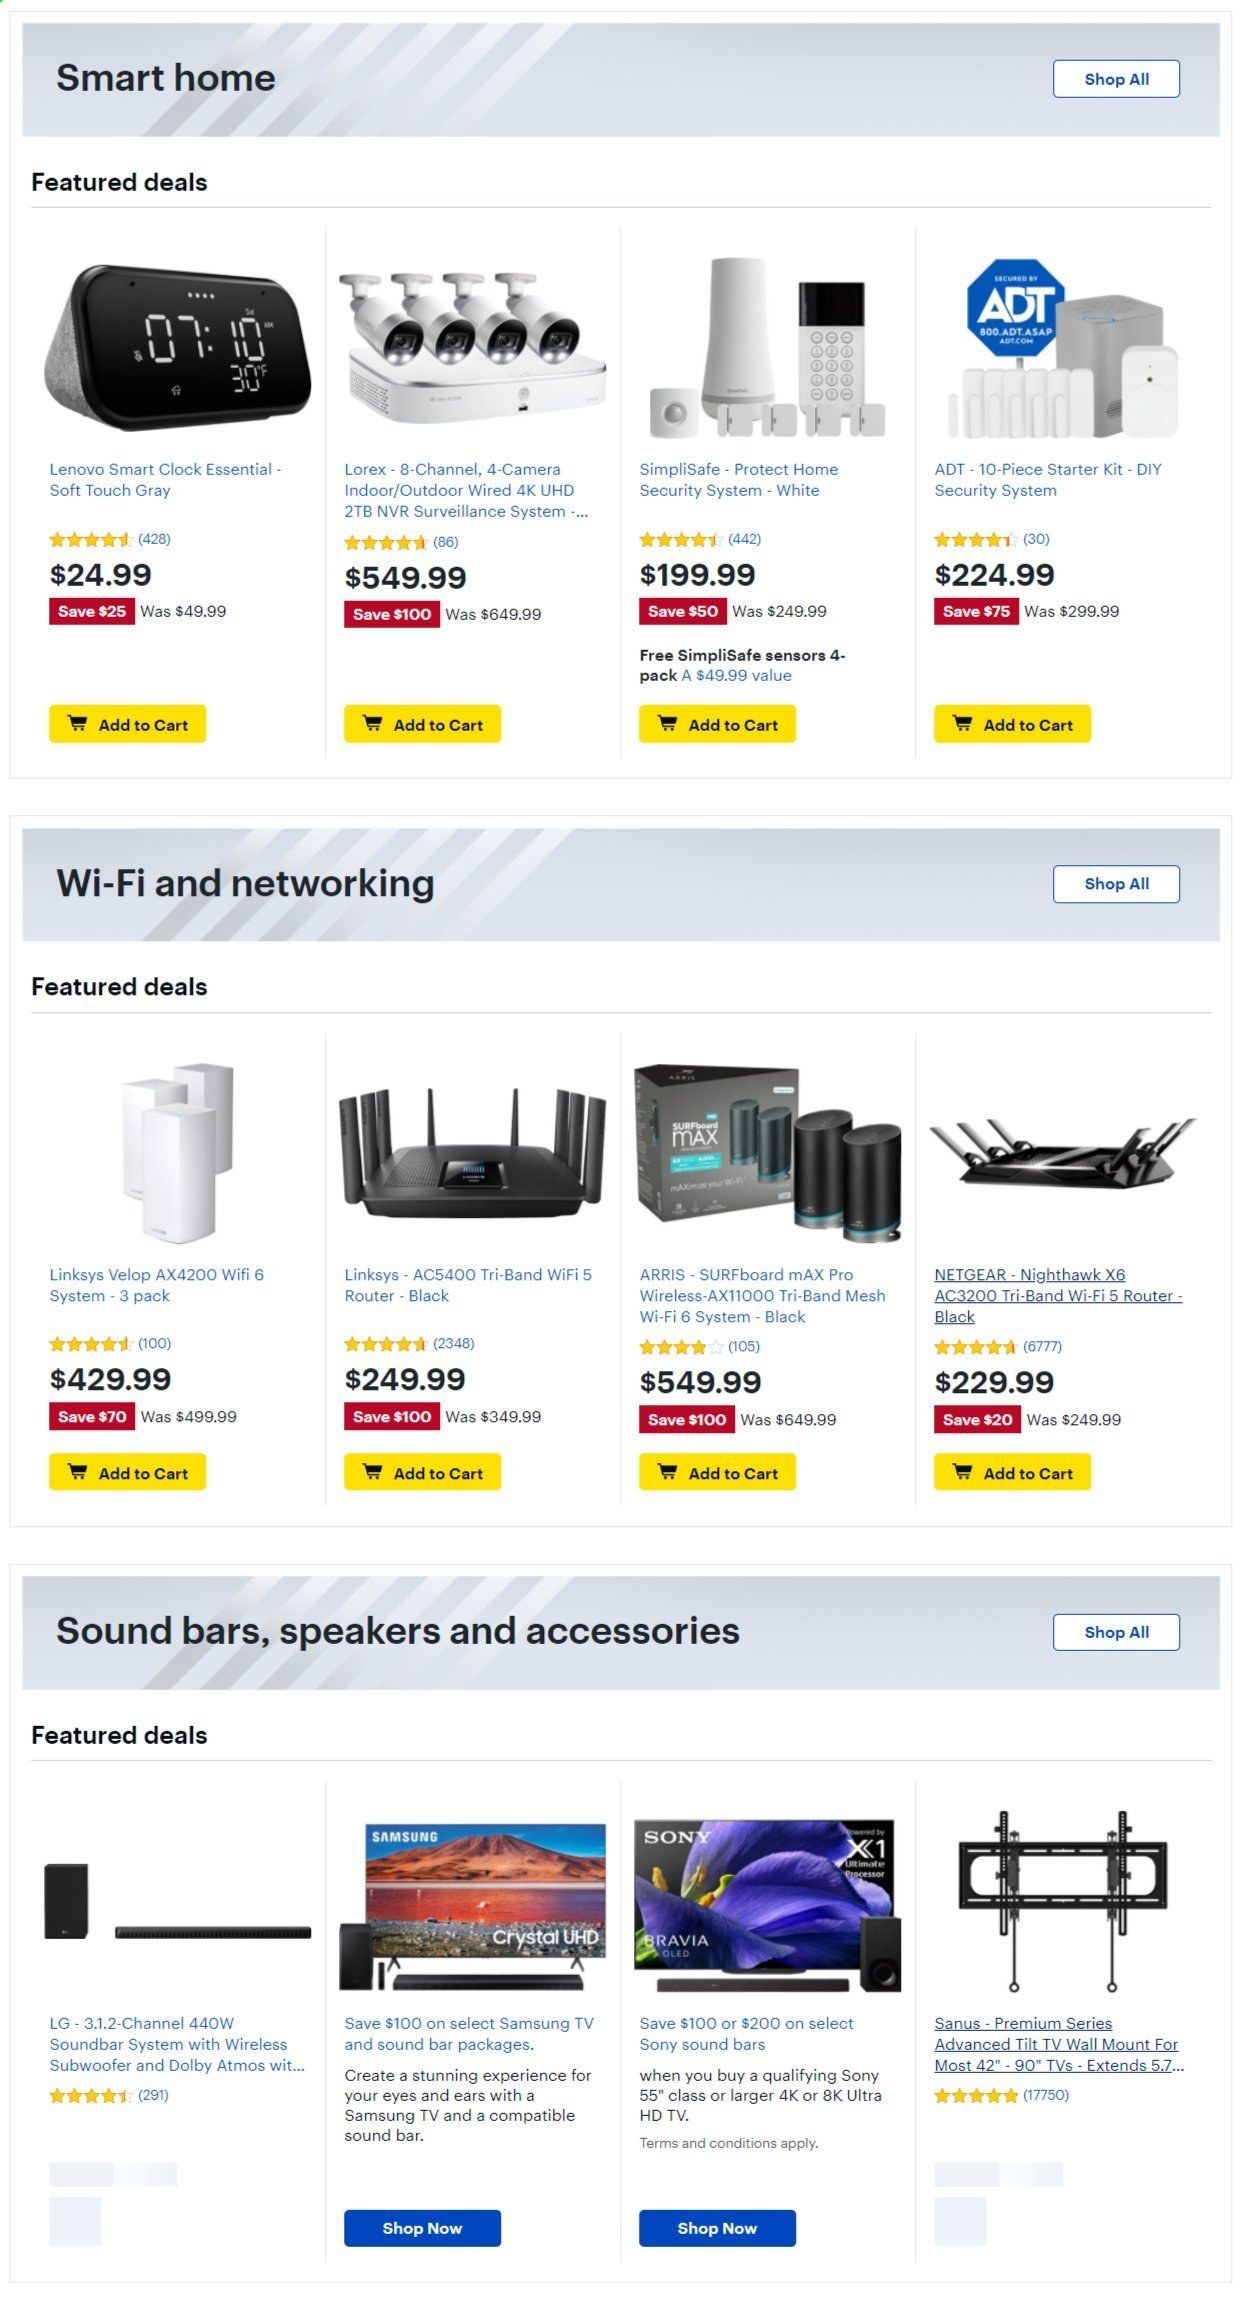Click cart icon on SimpliSafe Add to Cart
1243x2312 pixels.
[667, 724]
